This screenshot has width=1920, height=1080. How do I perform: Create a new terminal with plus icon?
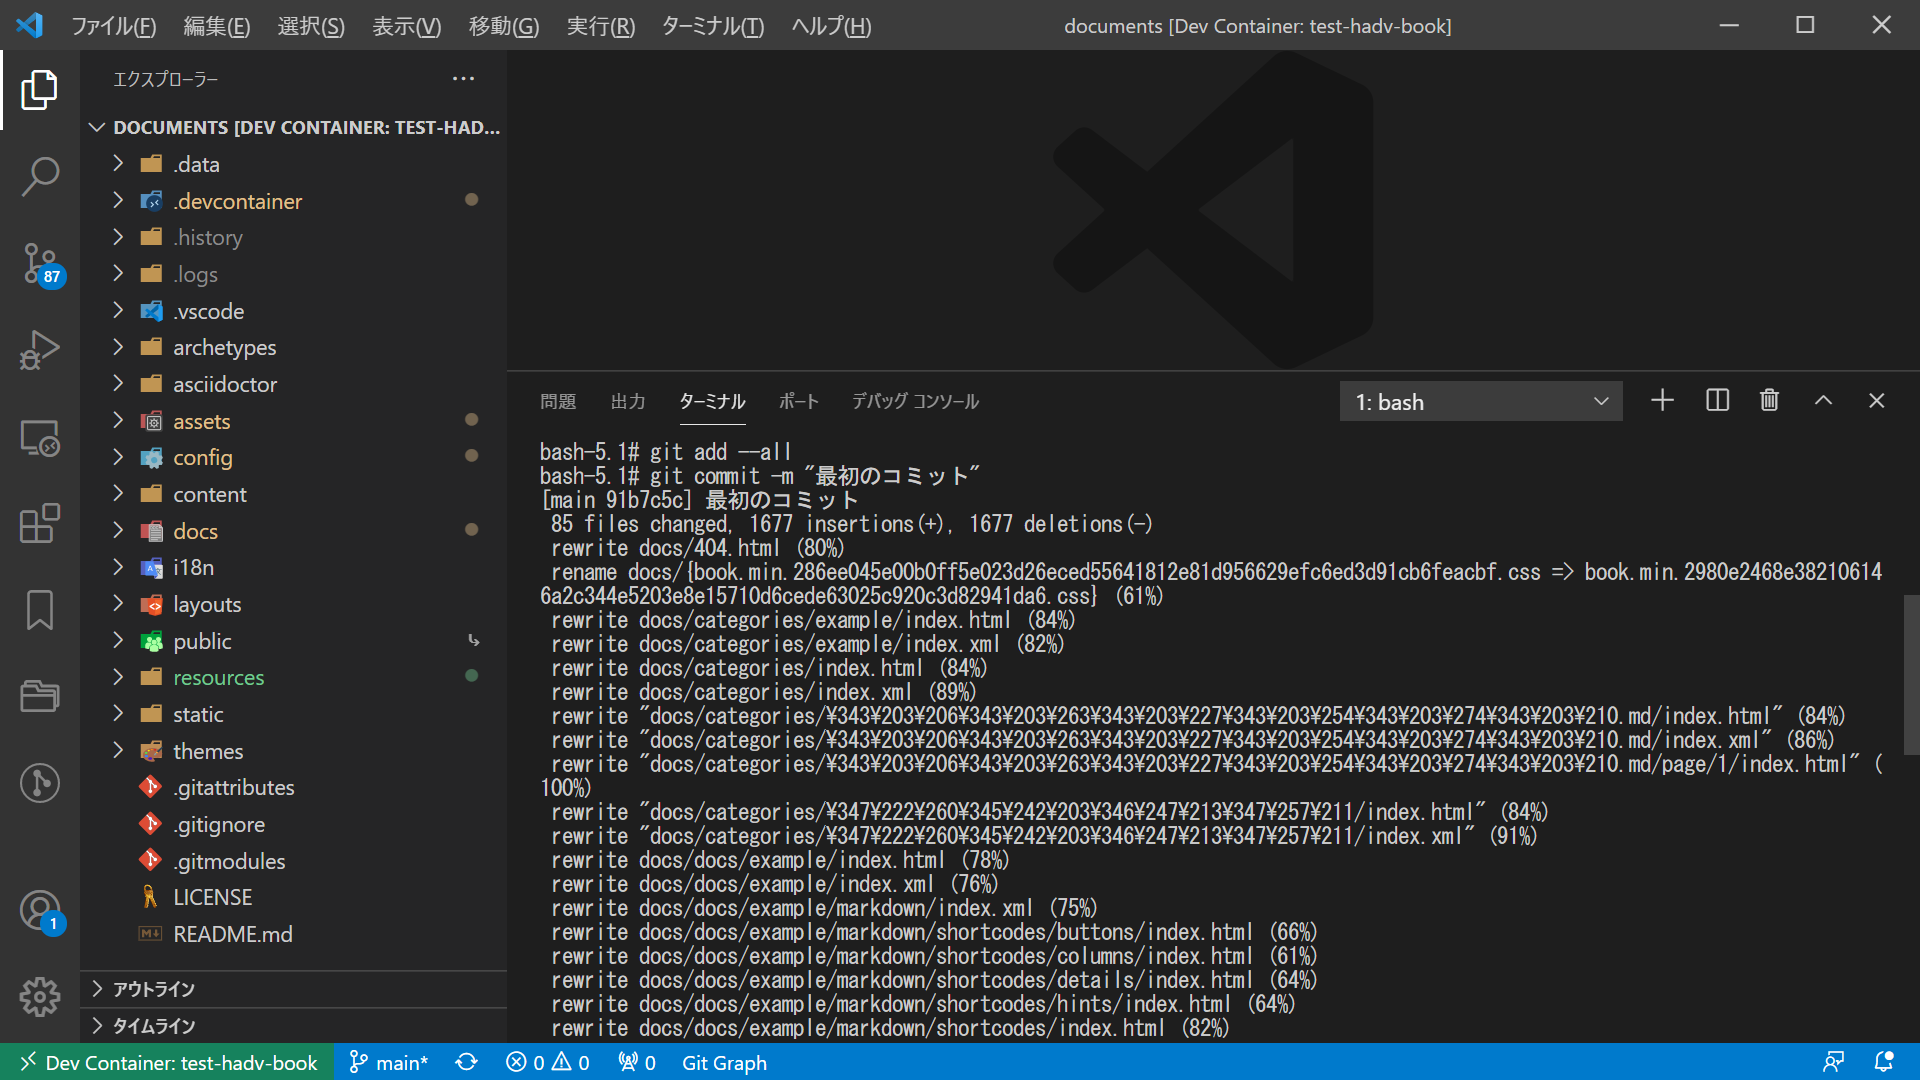(x=1662, y=401)
